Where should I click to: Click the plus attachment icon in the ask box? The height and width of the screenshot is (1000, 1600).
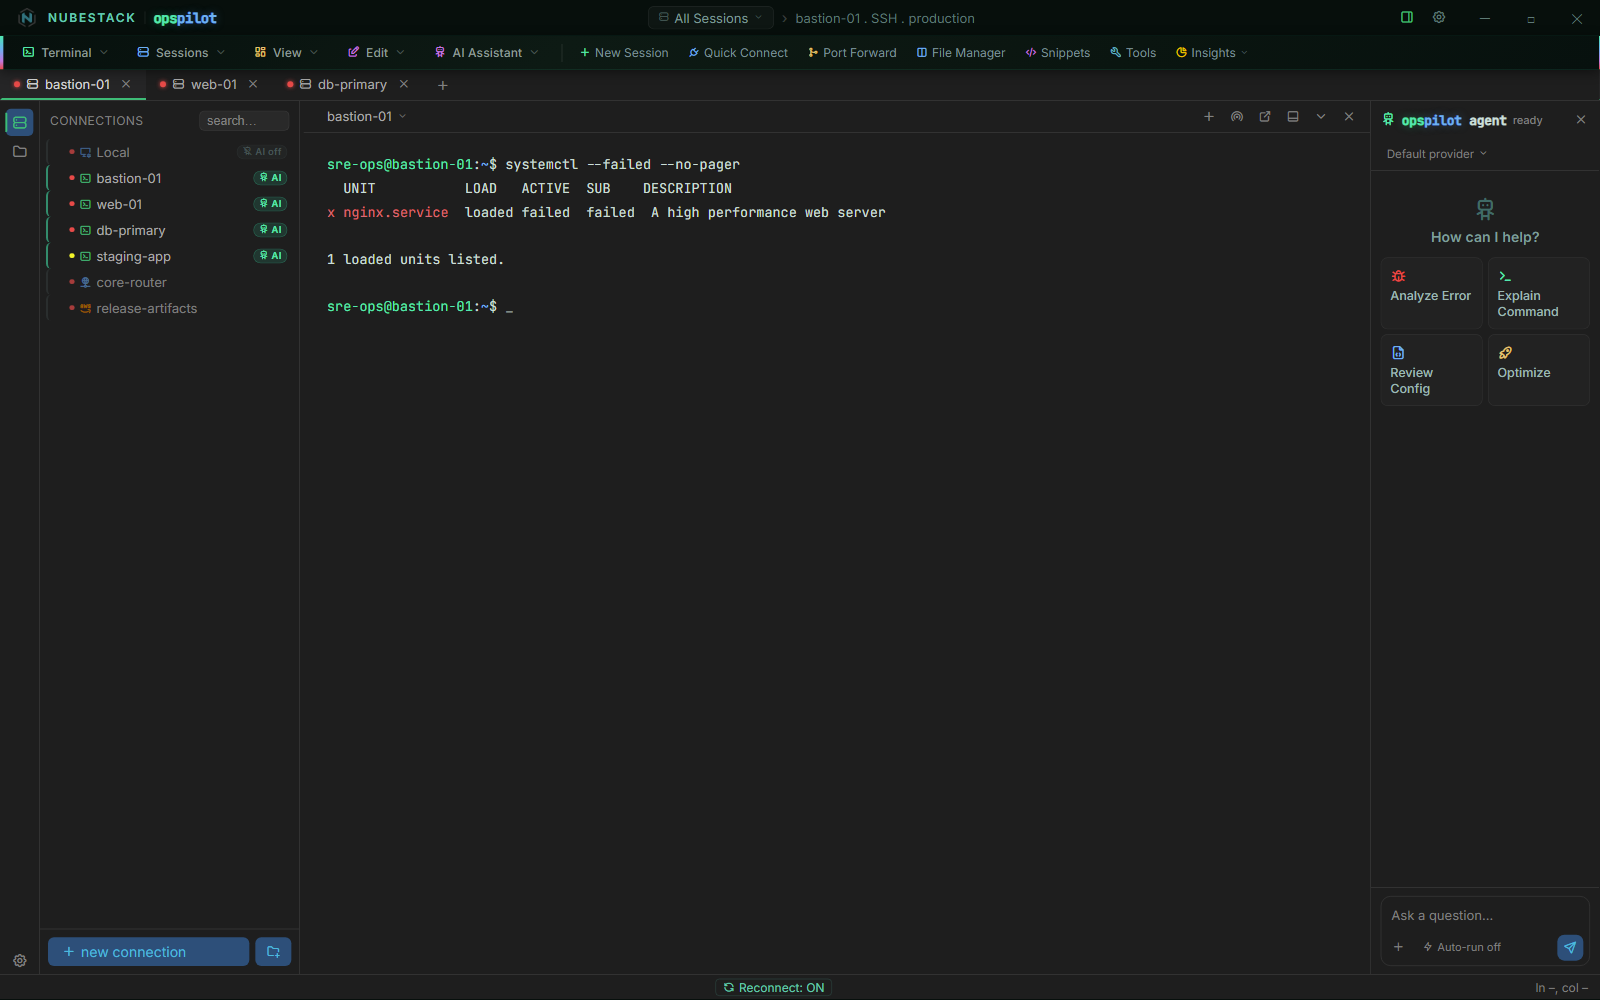coord(1398,947)
